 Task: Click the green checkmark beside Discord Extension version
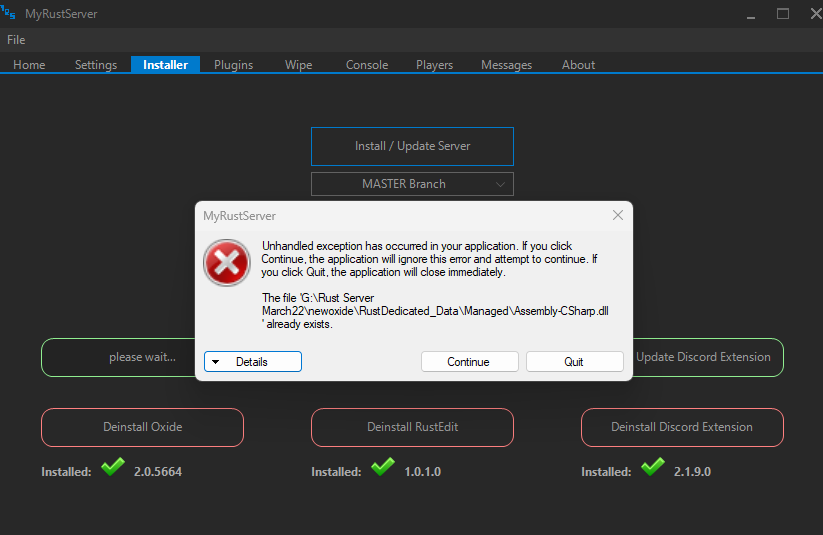pyautogui.click(x=653, y=467)
